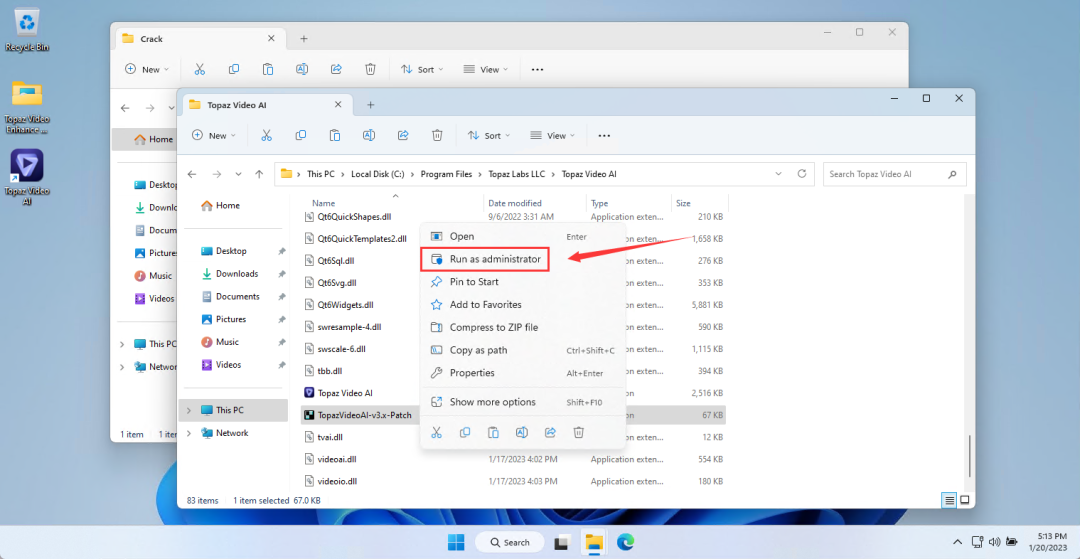Choose Pin to Start in context menu

[x=522, y=282]
